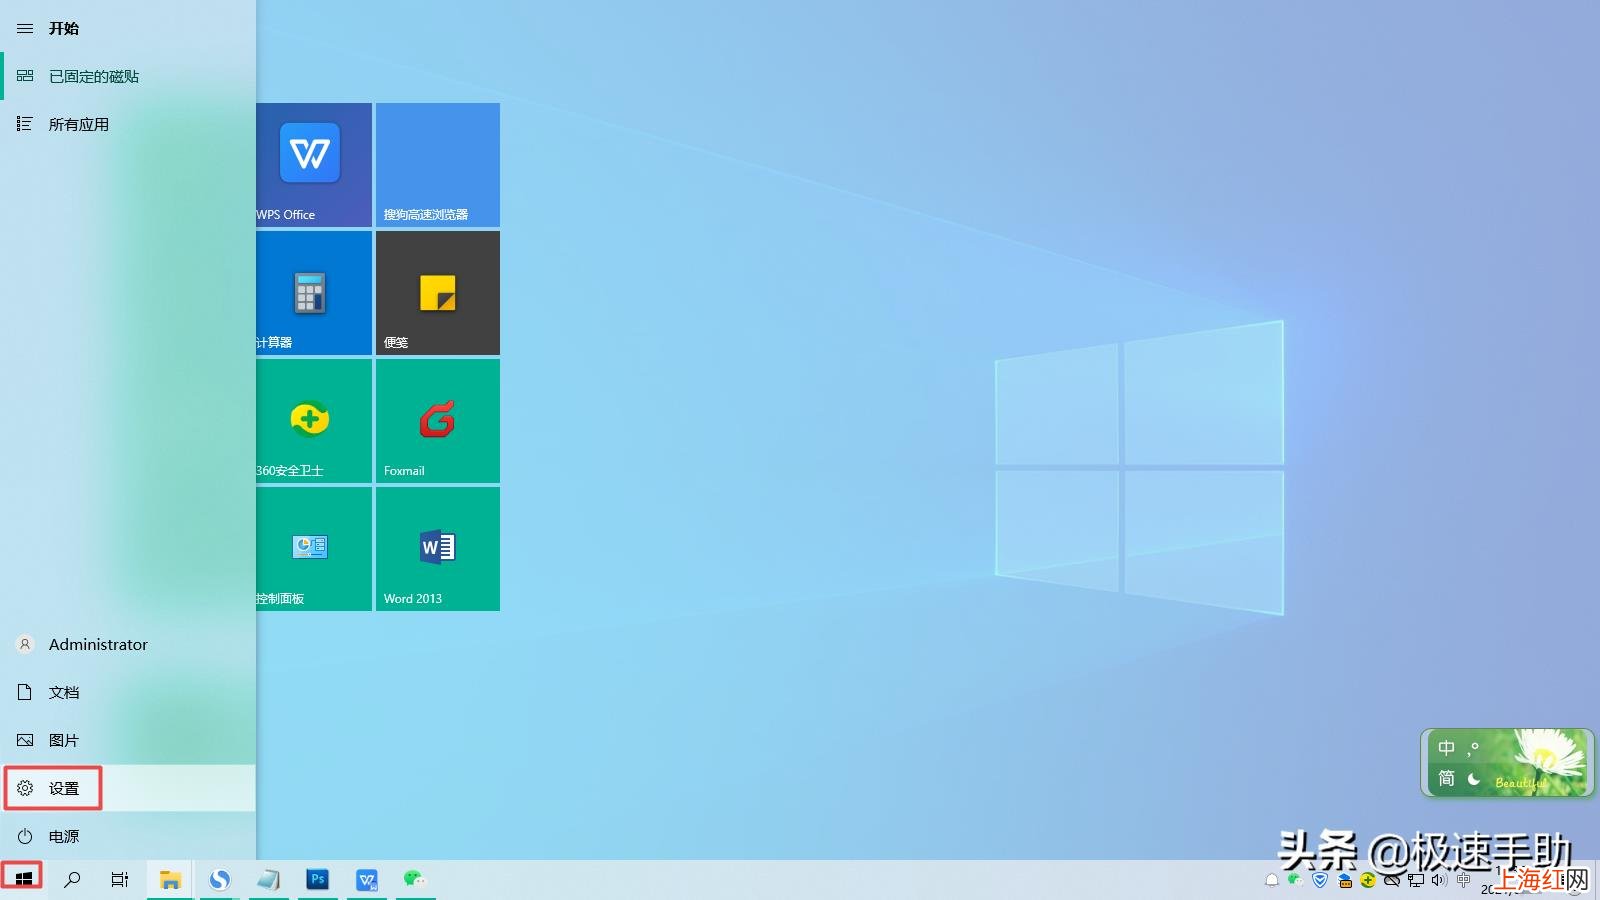1600x900 pixels.
Task: Open the 电源 power options
Action: point(128,837)
